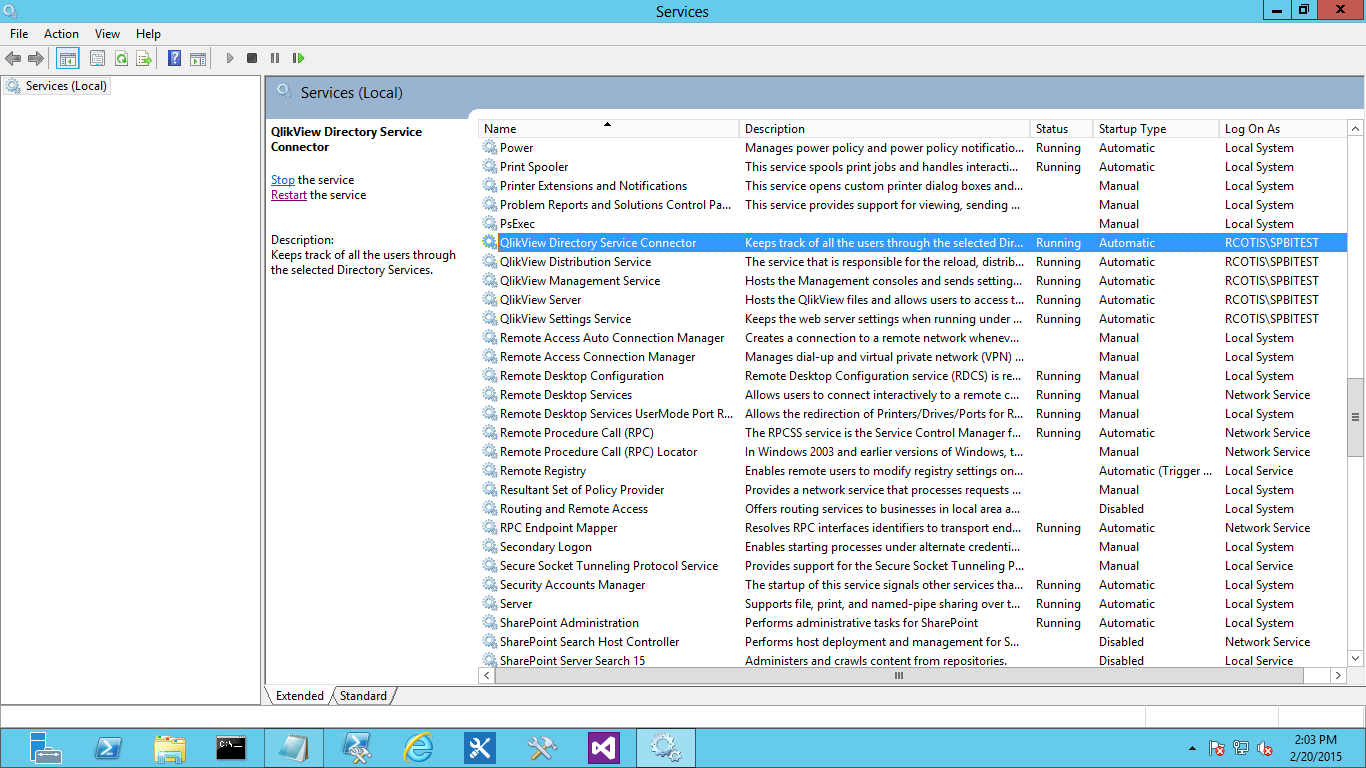Select SharePoint Search Host Controller row
This screenshot has width=1366, height=768.
pos(913,642)
